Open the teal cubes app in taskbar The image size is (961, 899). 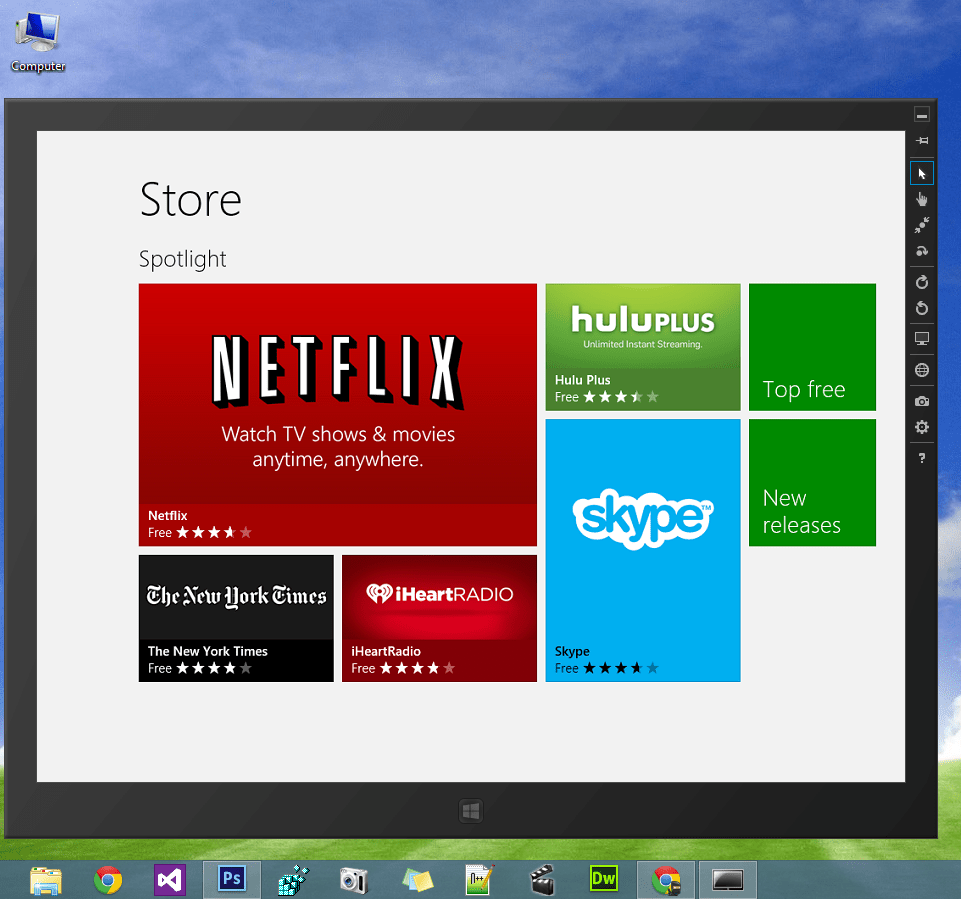click(294, 880)
